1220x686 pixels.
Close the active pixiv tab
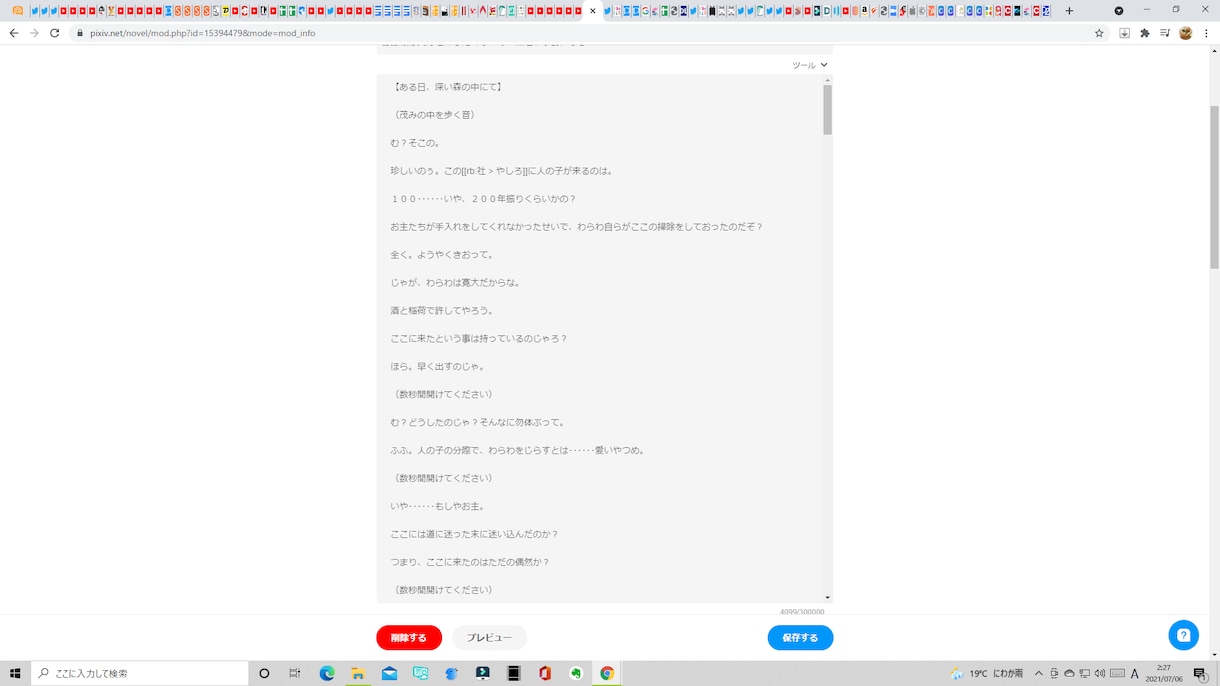coord(593,11)
